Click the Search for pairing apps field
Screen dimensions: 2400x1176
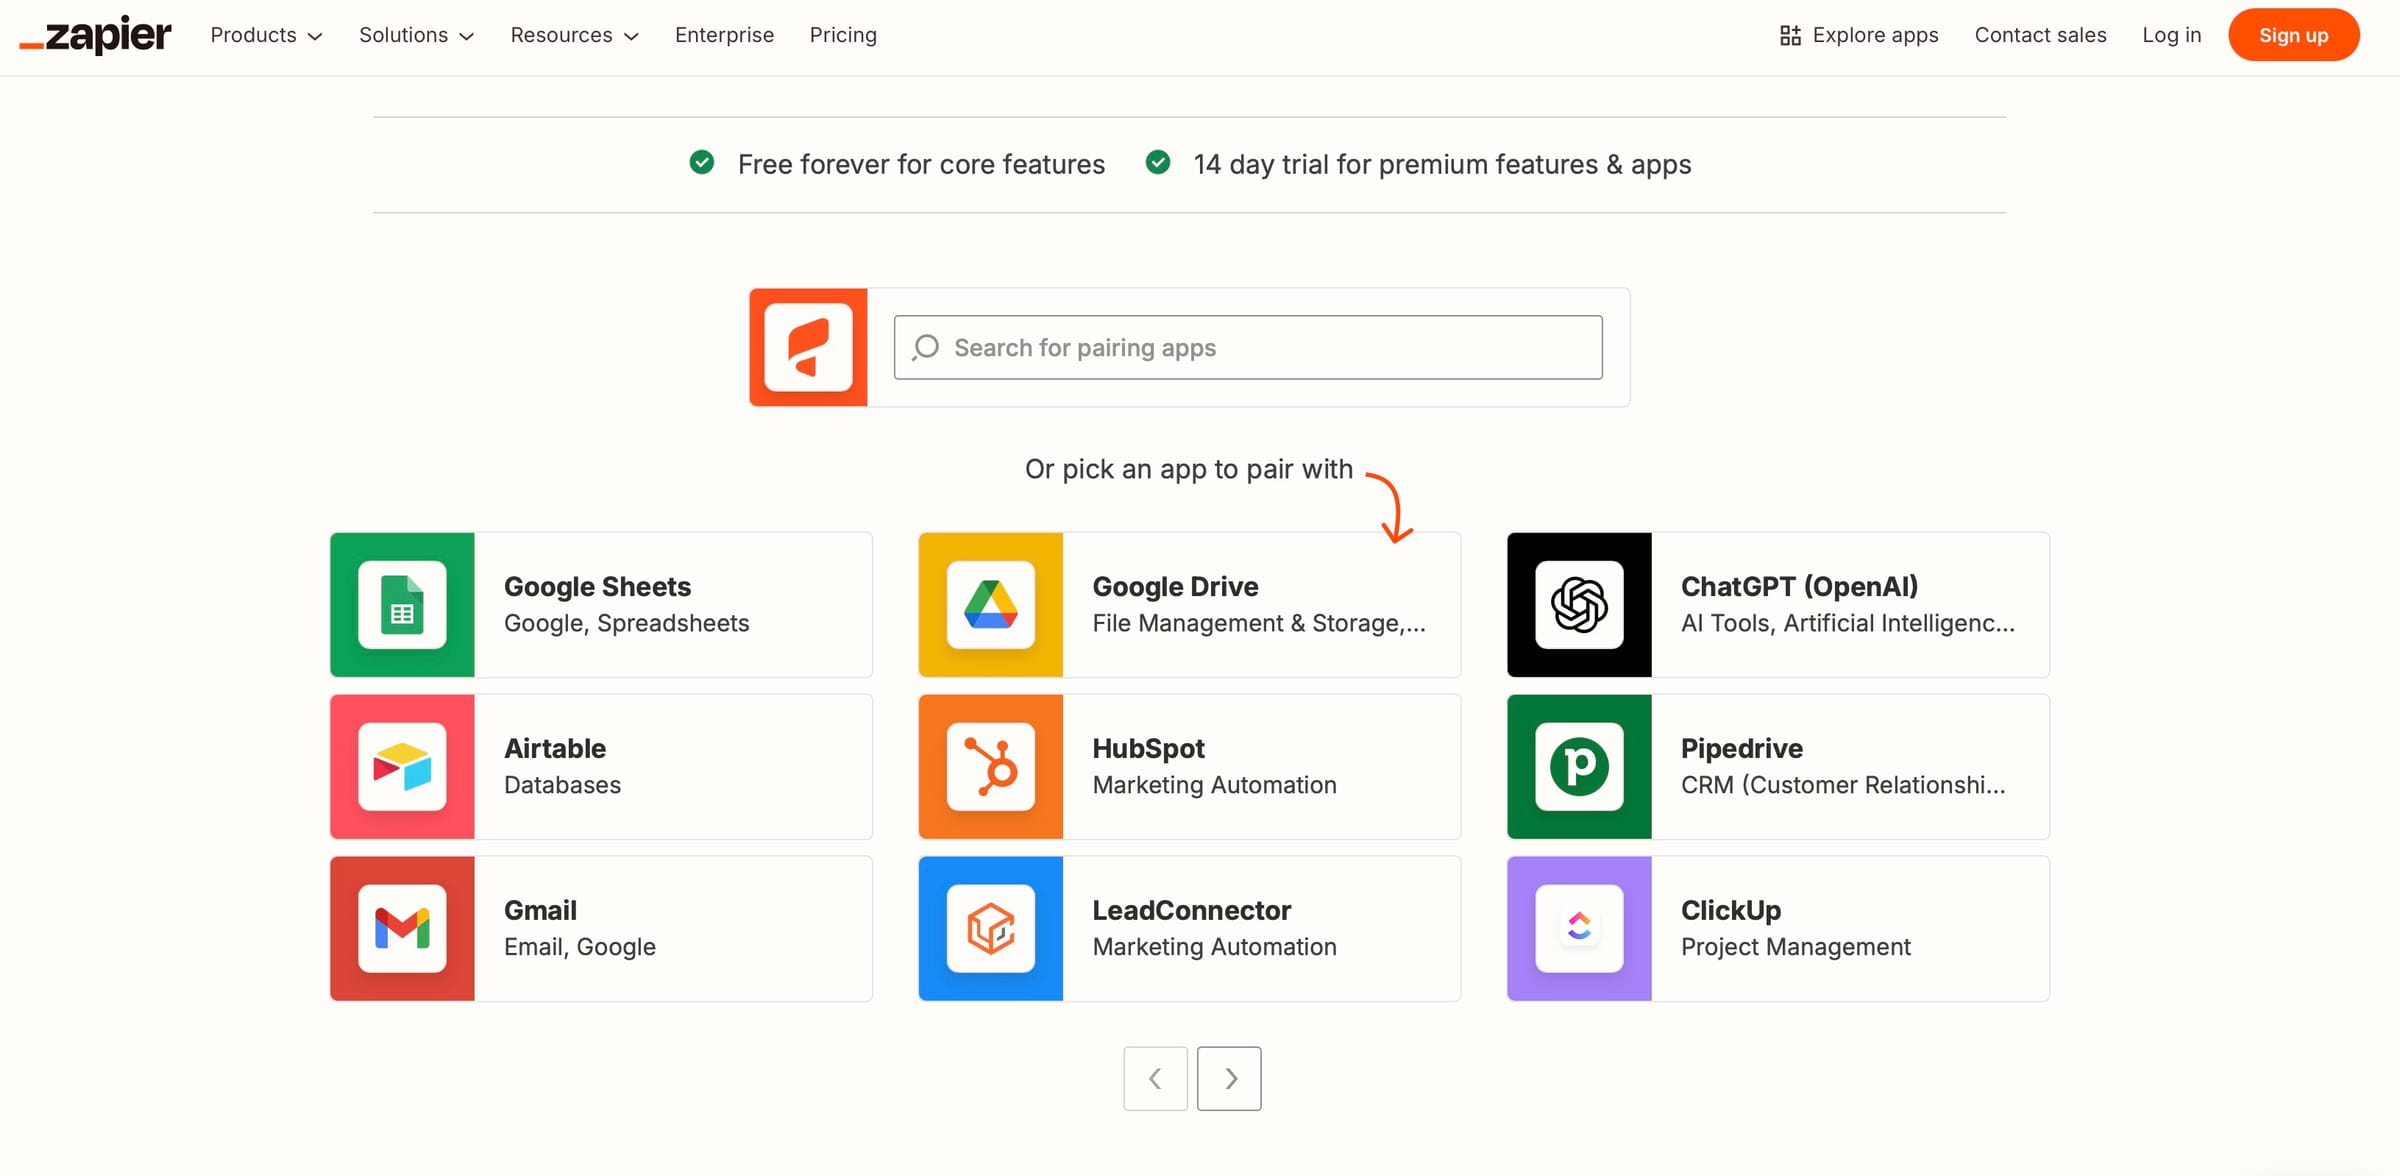(1247, 347)
